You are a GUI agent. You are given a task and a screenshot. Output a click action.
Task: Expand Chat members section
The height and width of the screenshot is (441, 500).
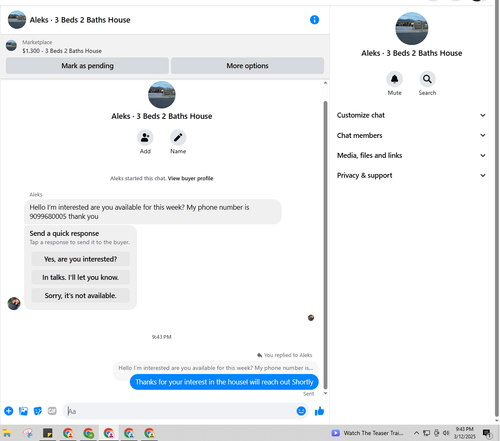click(411, 135)
